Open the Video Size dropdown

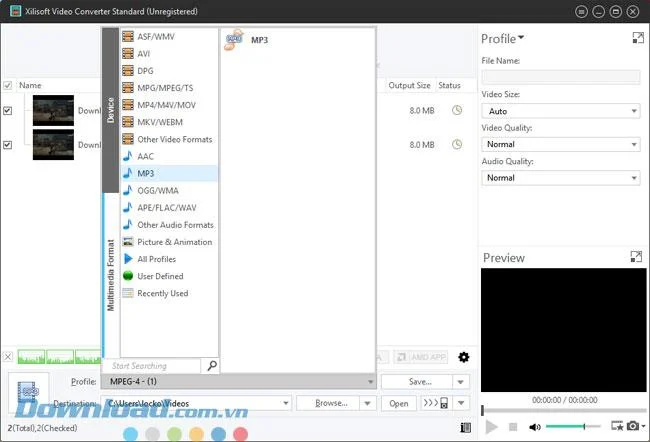pyautogui.click(x=560, y=111)
